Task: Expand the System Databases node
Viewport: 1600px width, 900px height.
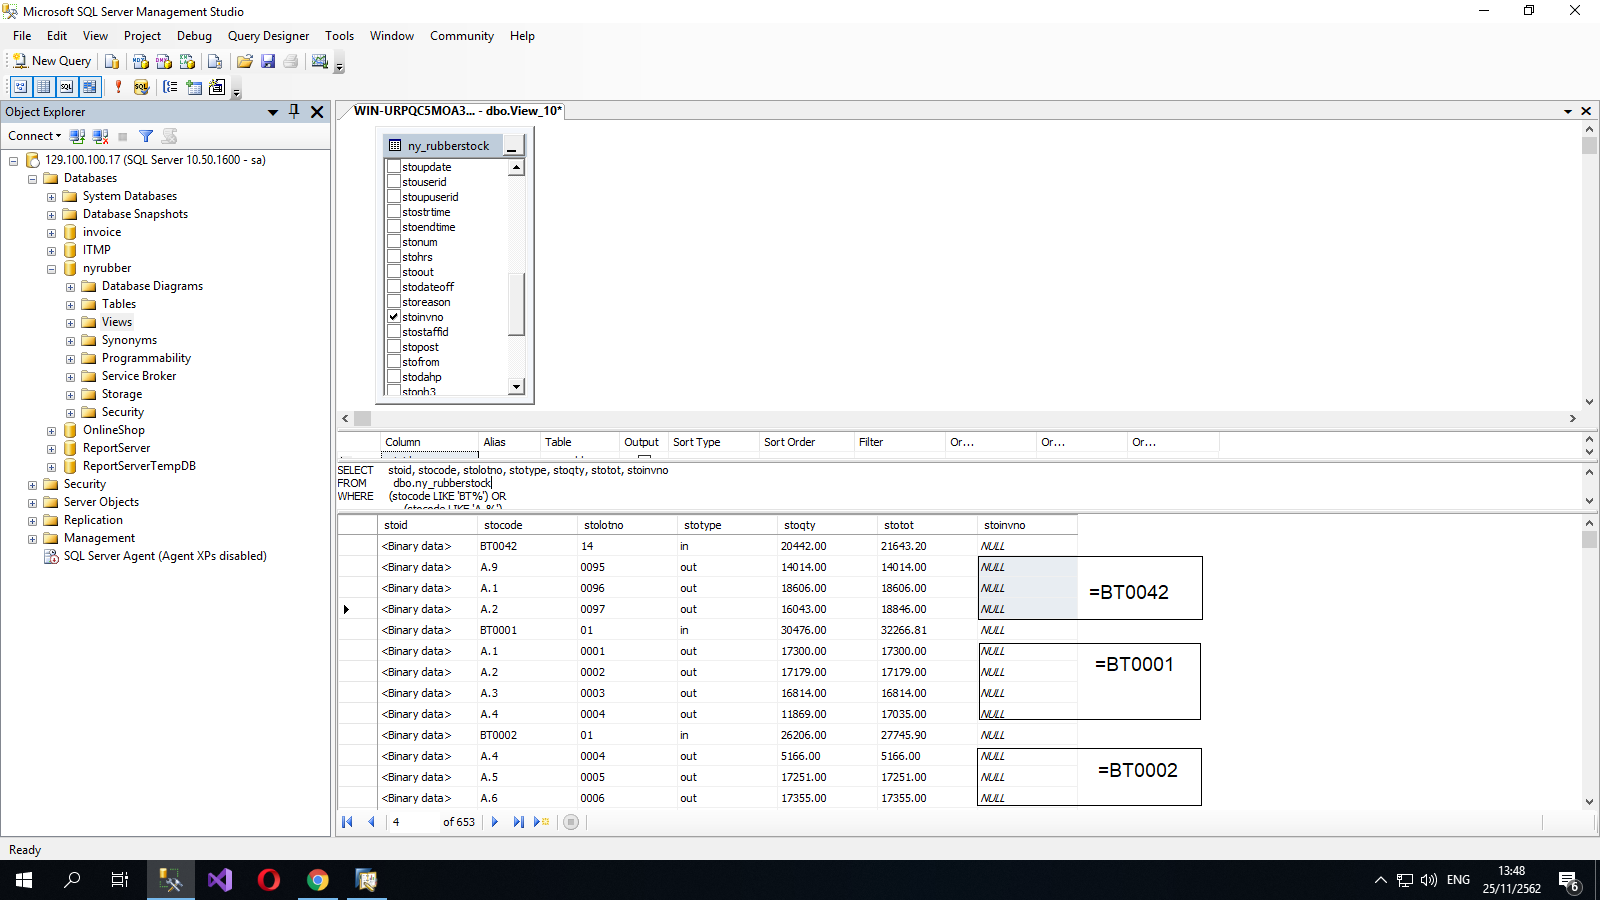Action: click(x=51, y=197)
